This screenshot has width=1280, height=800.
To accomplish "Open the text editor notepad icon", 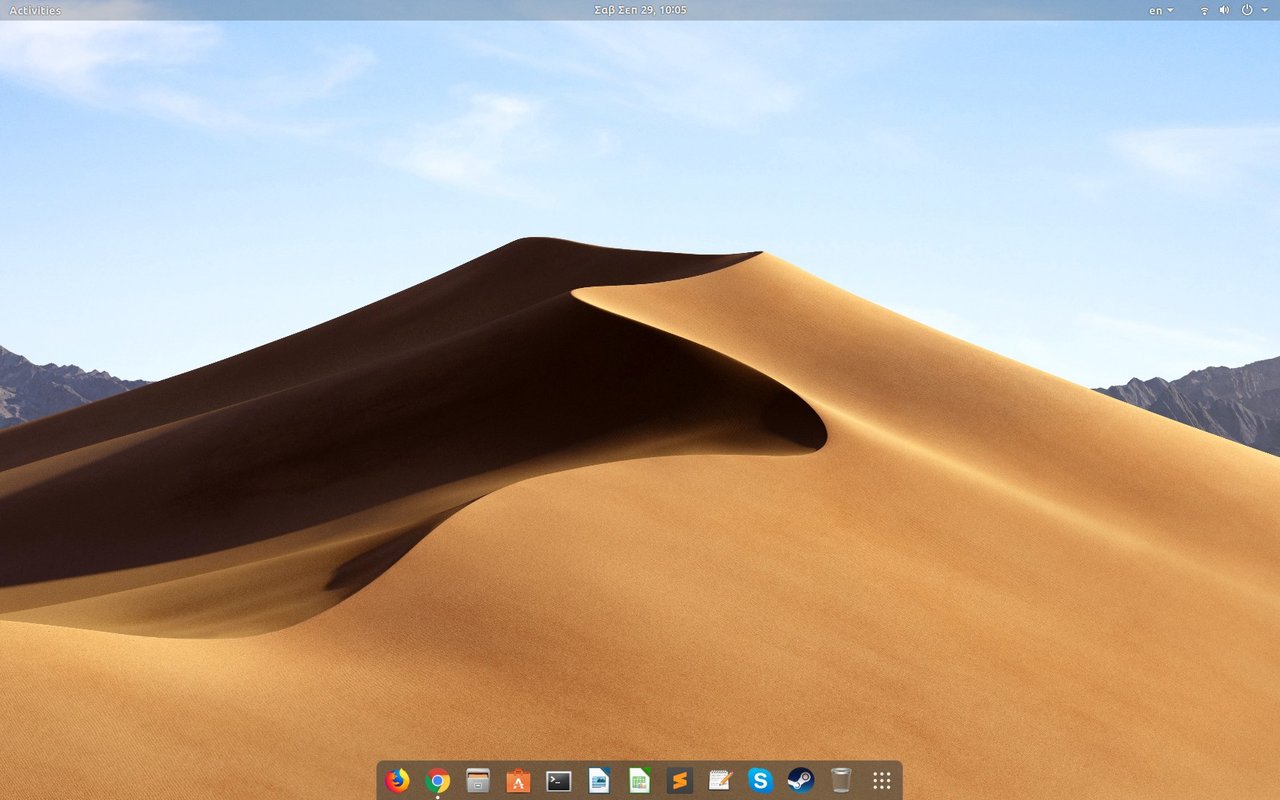I will point(720,780).
